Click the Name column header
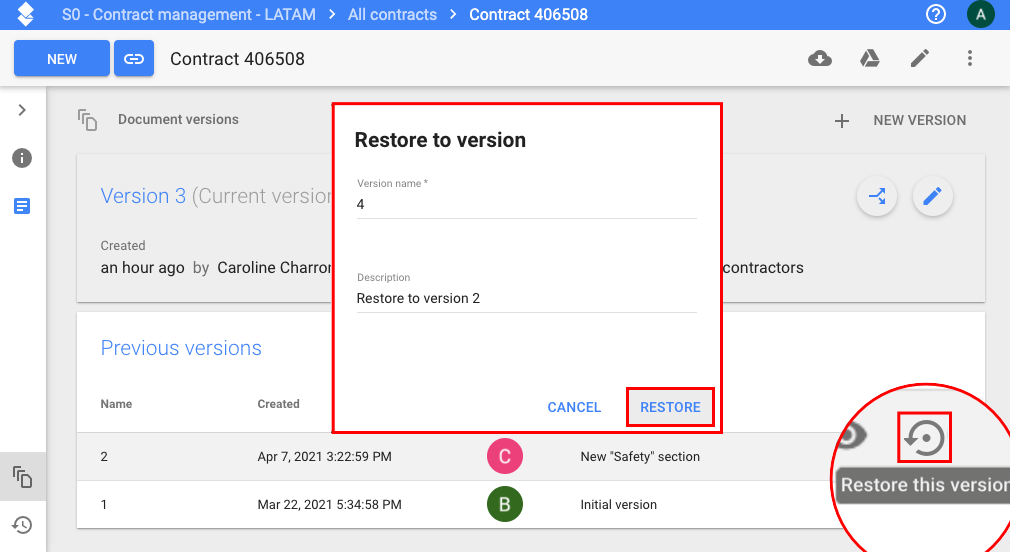 coord(116,404)
